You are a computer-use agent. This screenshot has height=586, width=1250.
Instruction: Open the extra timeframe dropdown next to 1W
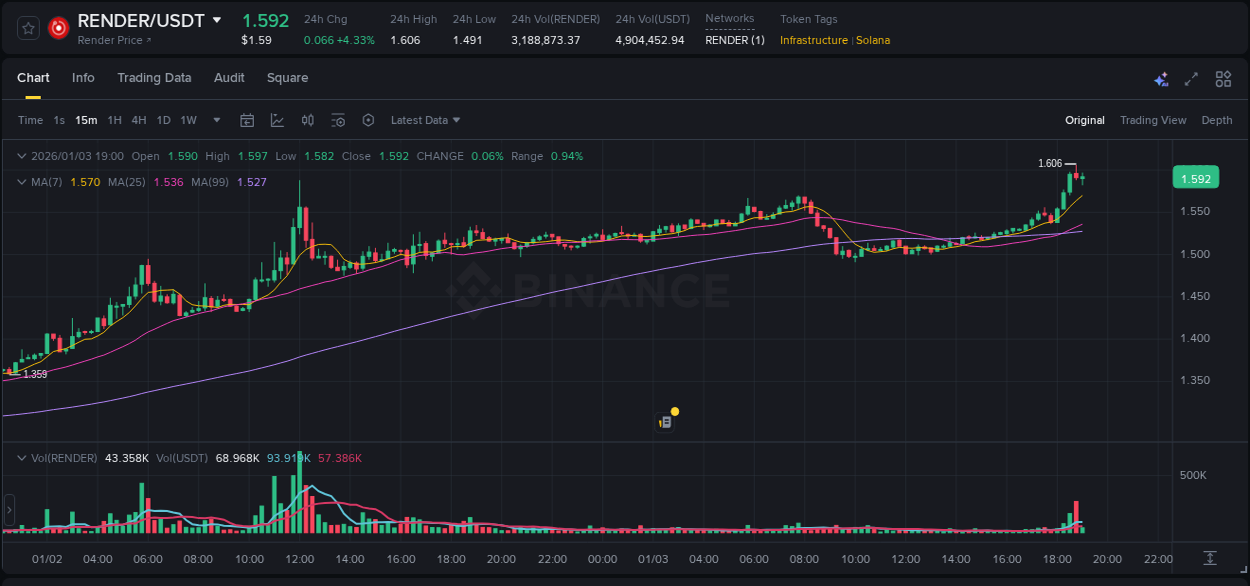click(215, 120)
